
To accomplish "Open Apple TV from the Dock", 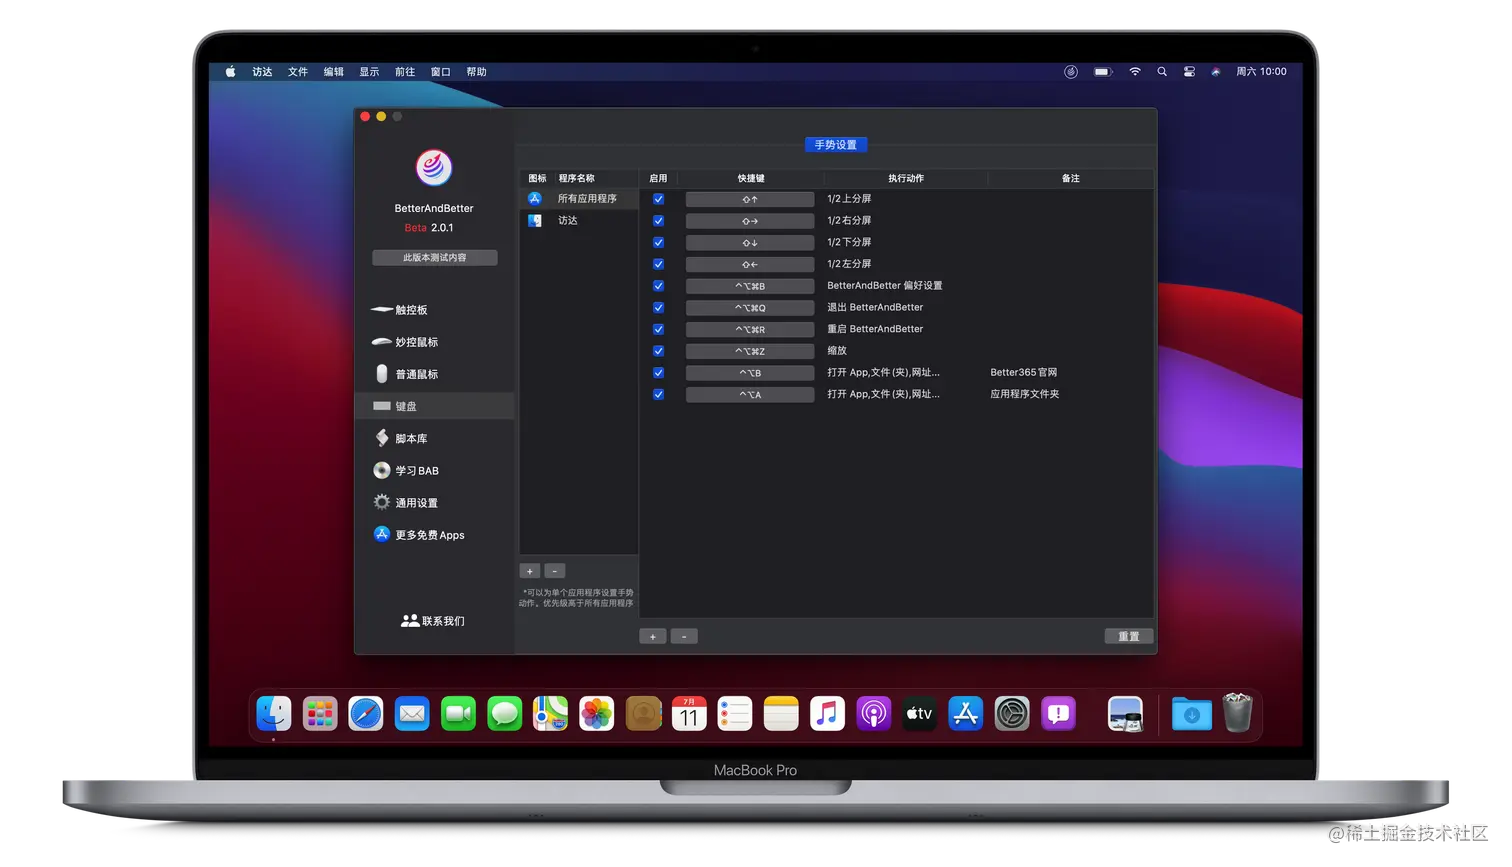I will [x=919, y=714].
